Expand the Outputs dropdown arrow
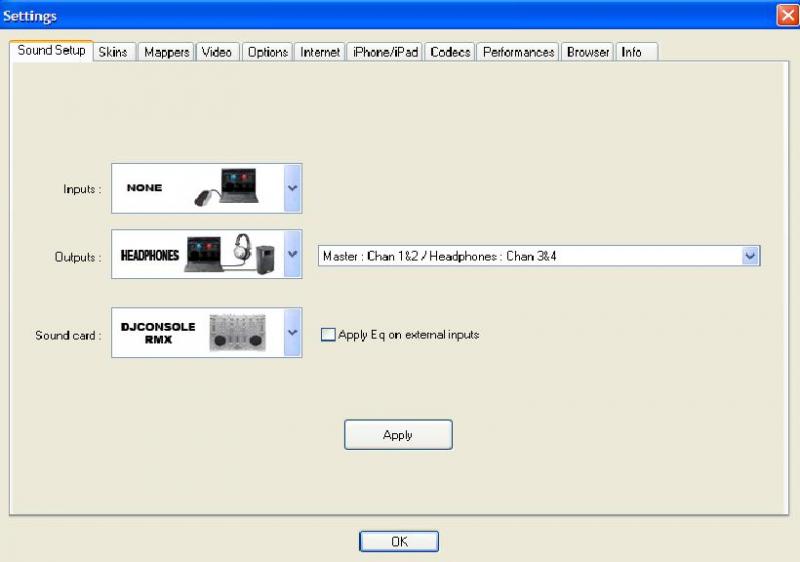800x562 pixels. 292,253
